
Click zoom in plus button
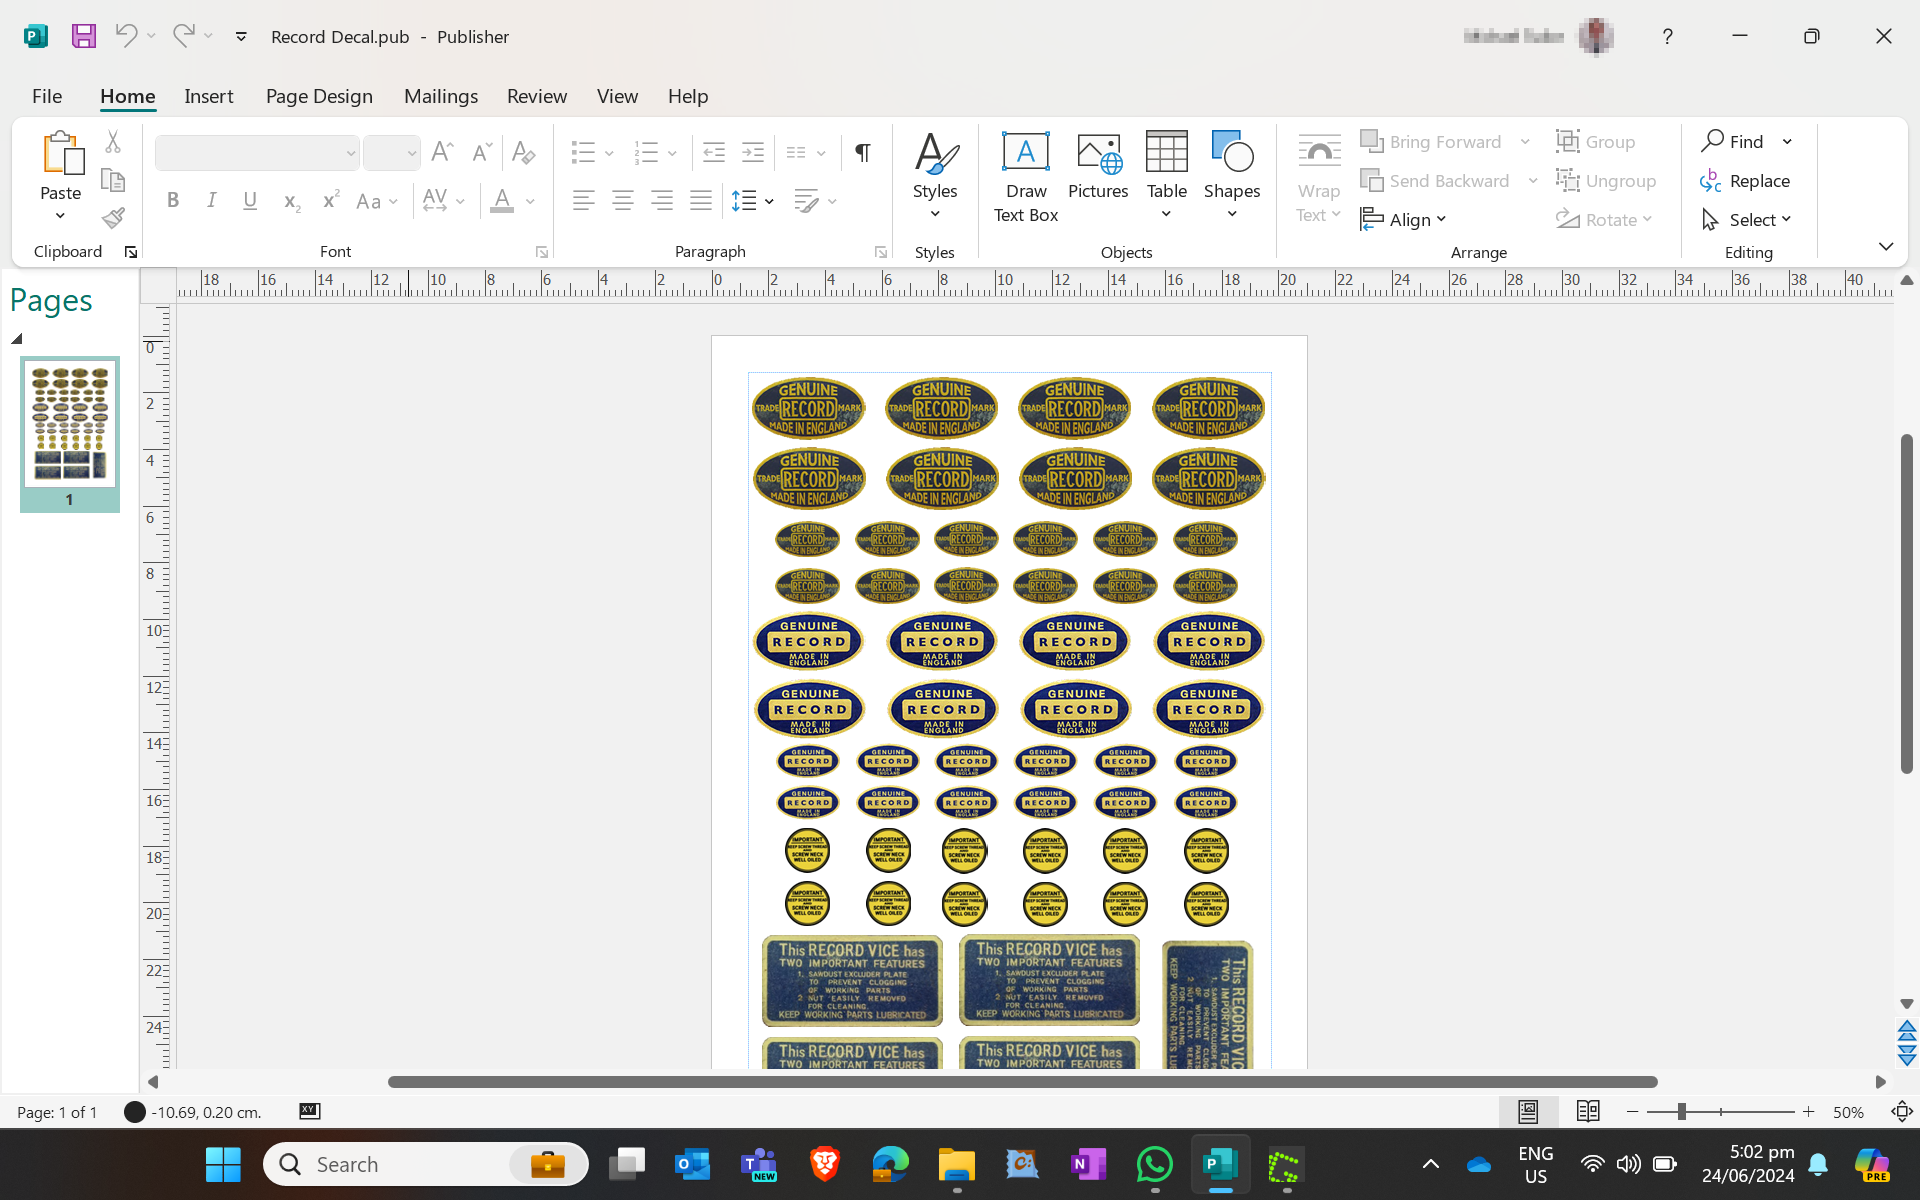tap(1808, 1111)
